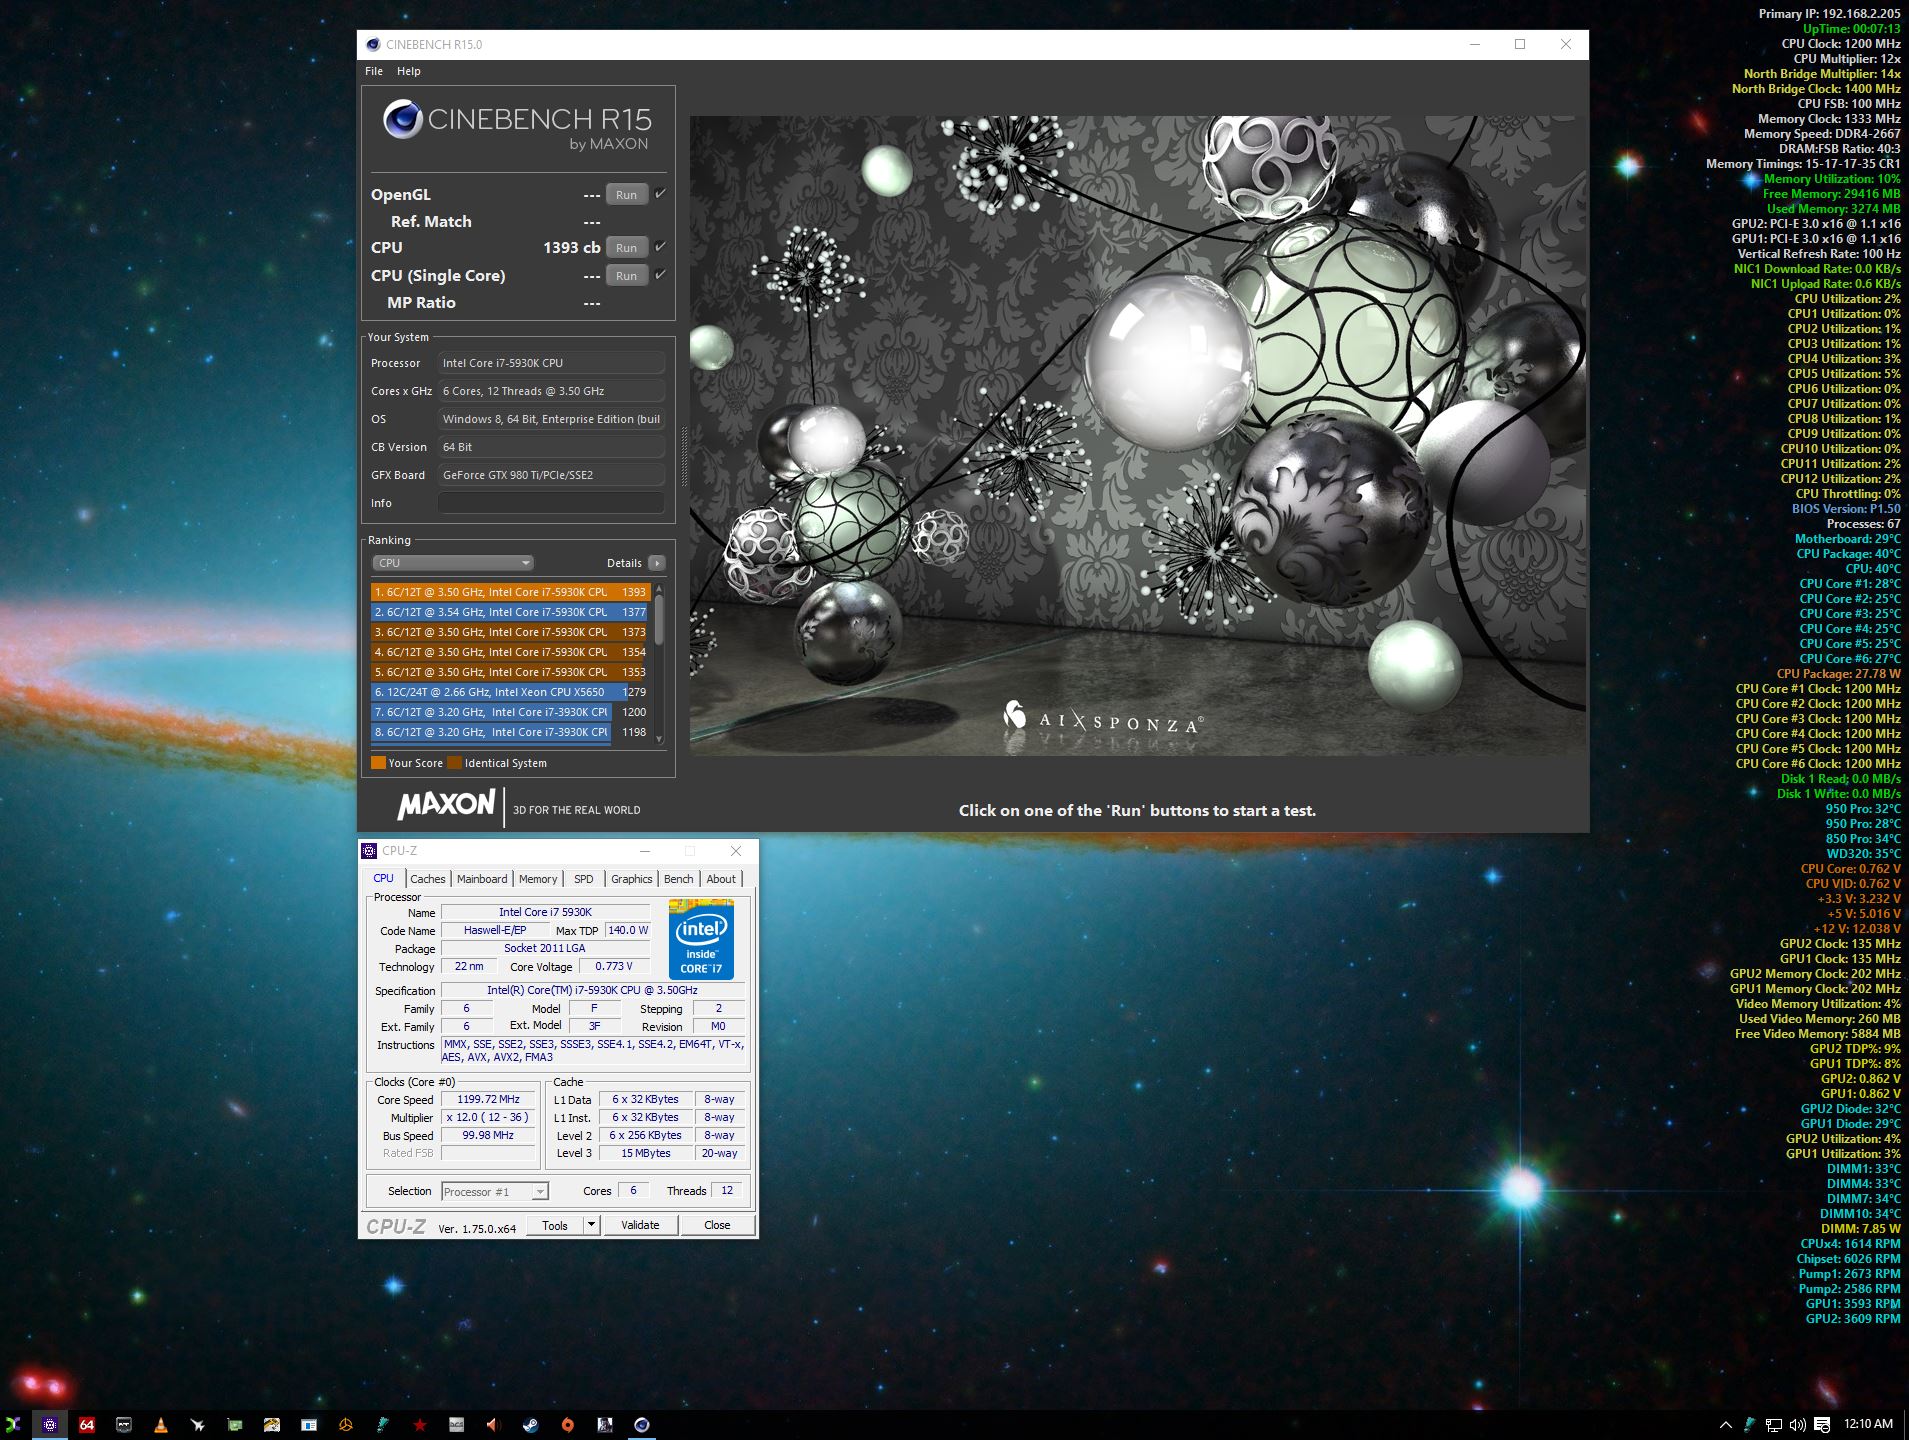Image resolution: width=1909 pixels, height=1440 pixels.
Task: Click the Cinebench taskbar icon
Action: click(642, 1424)
